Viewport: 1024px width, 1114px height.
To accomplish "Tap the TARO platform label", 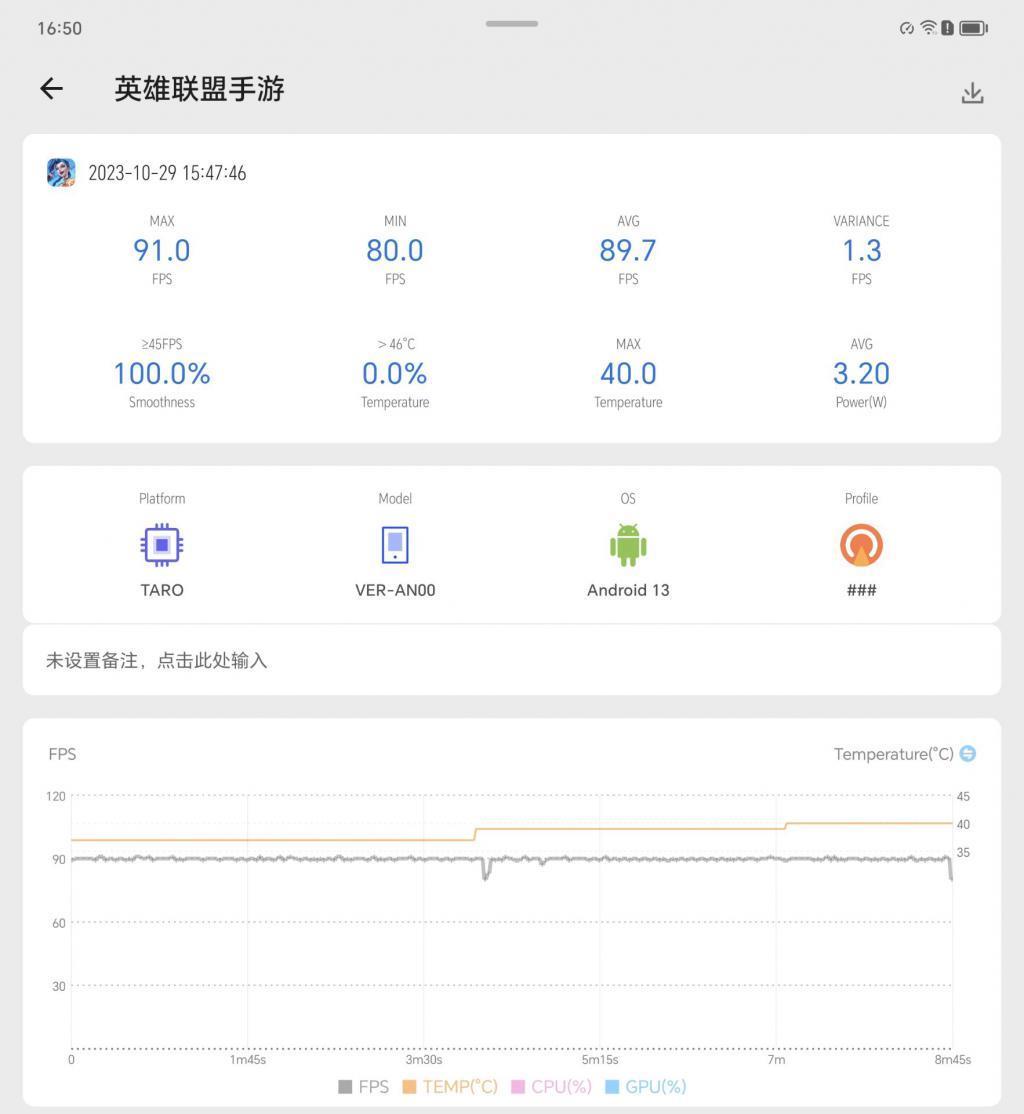I will tap(162, 590).
